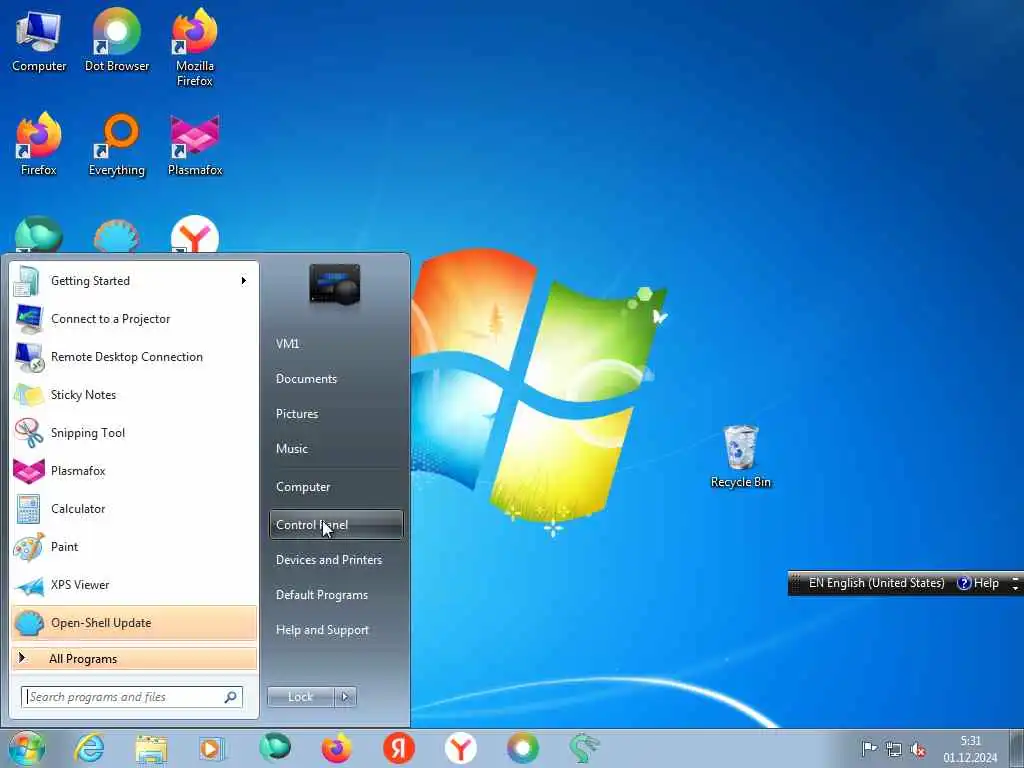Click the Lock button
Image resolution: width=1024 pixels, height=768 pixels.
point(300,697)
